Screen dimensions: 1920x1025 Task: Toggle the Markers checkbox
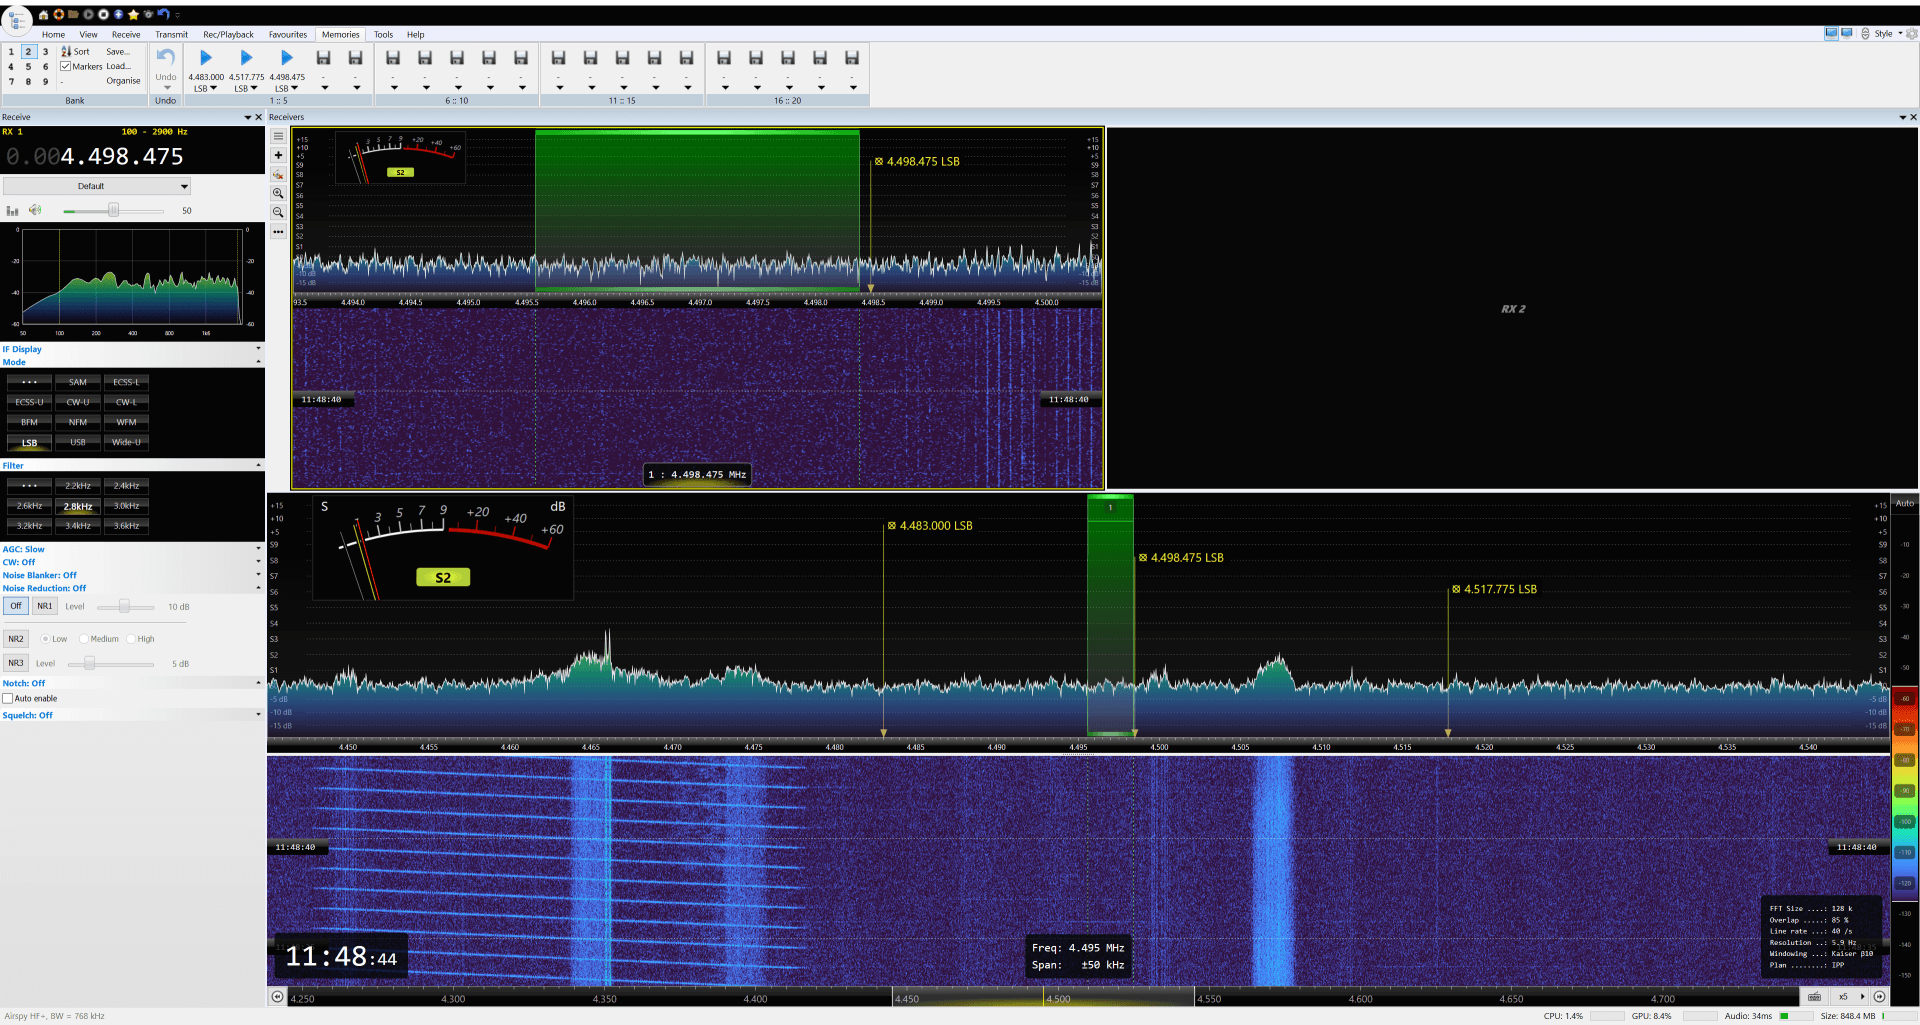coord(66,67)
